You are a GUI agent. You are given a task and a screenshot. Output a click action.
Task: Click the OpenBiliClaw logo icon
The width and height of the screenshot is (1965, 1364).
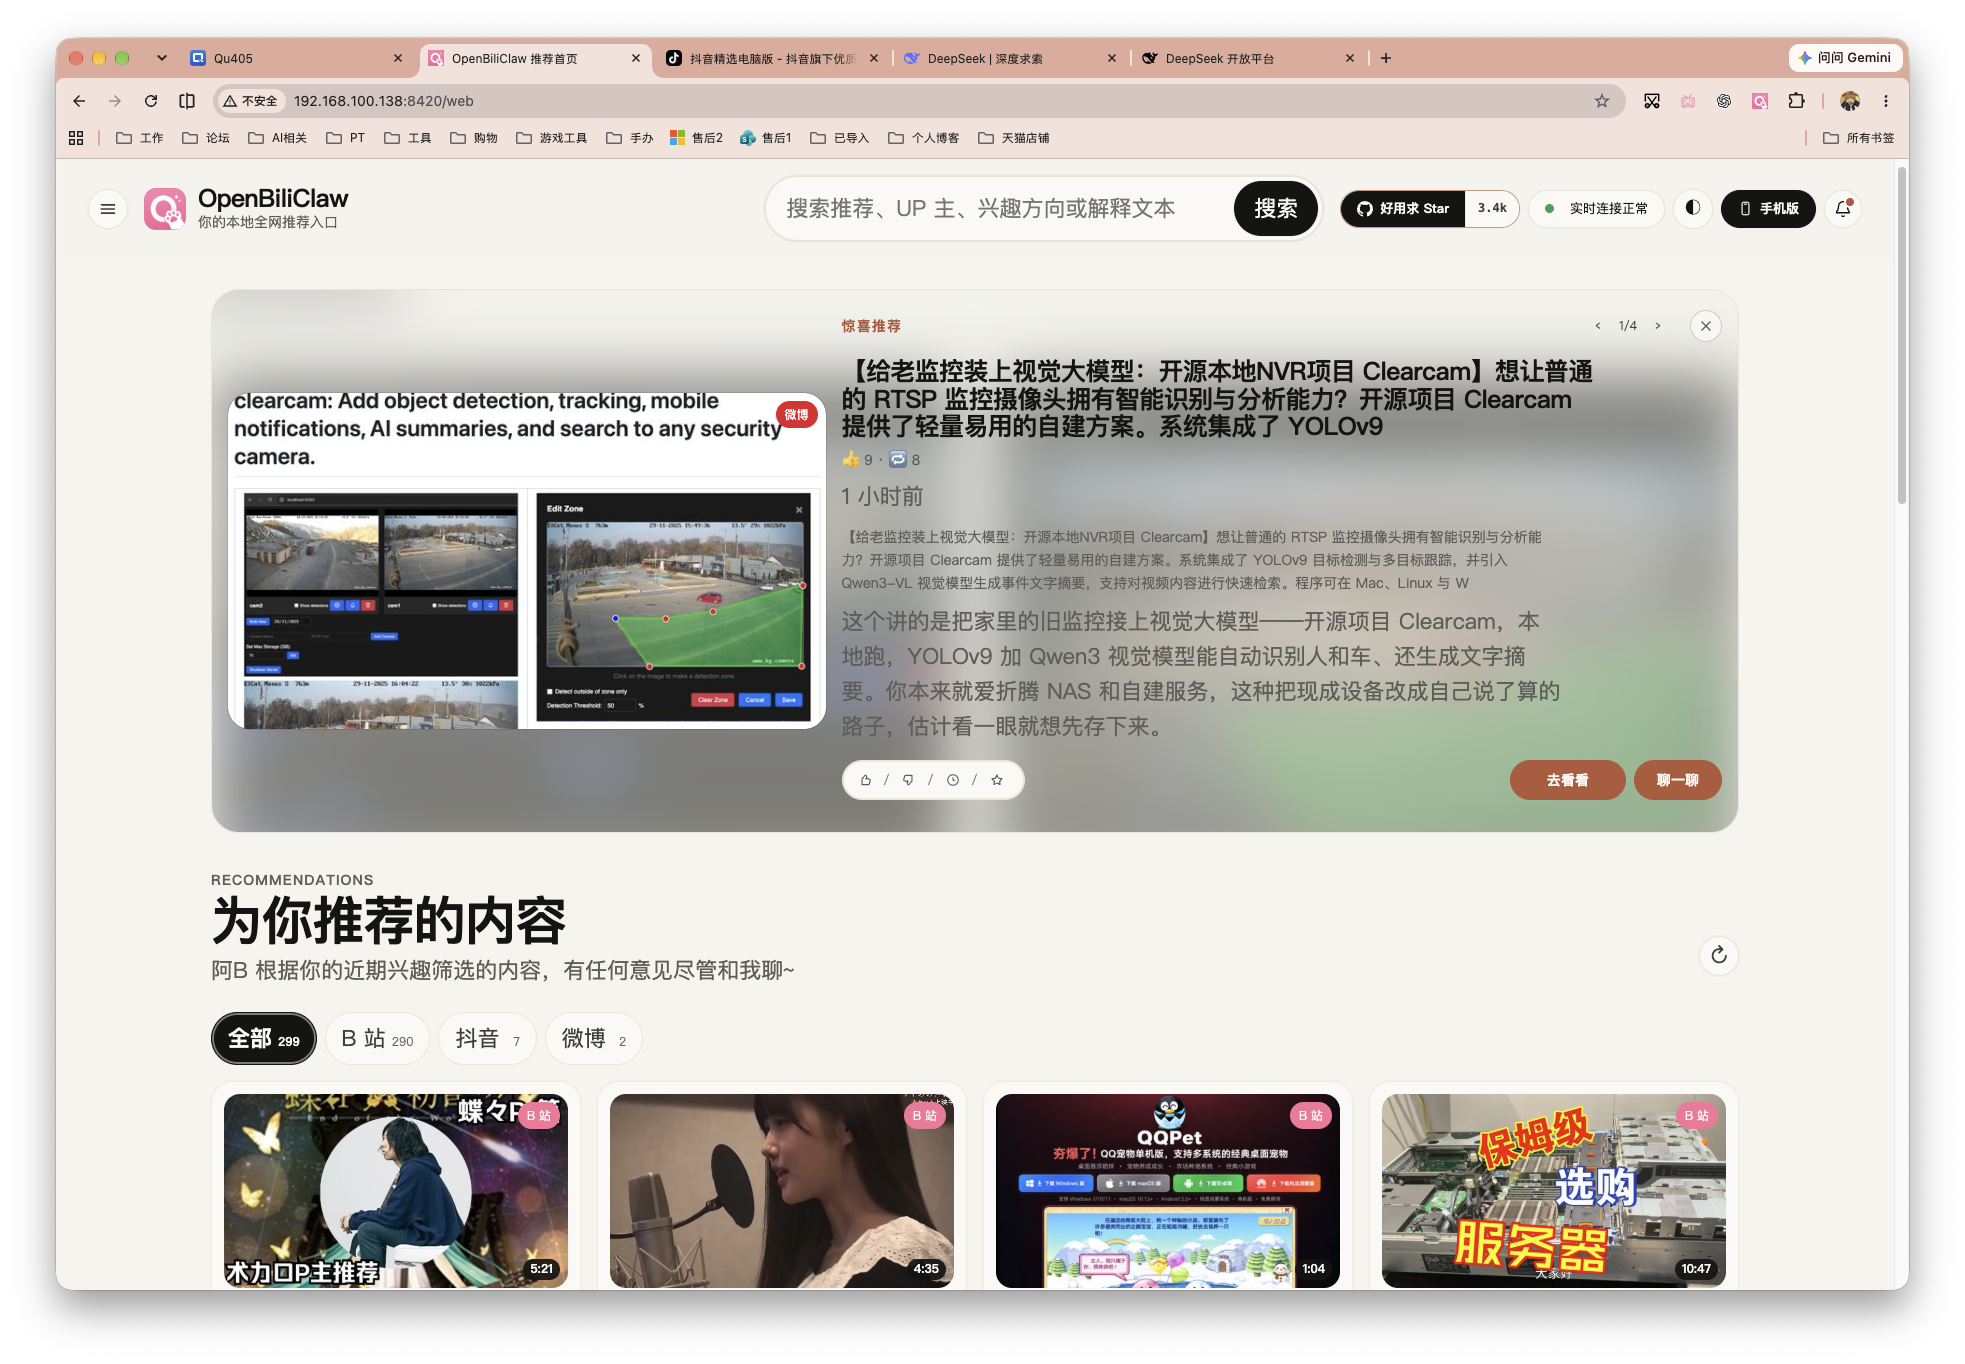[165, 209]
